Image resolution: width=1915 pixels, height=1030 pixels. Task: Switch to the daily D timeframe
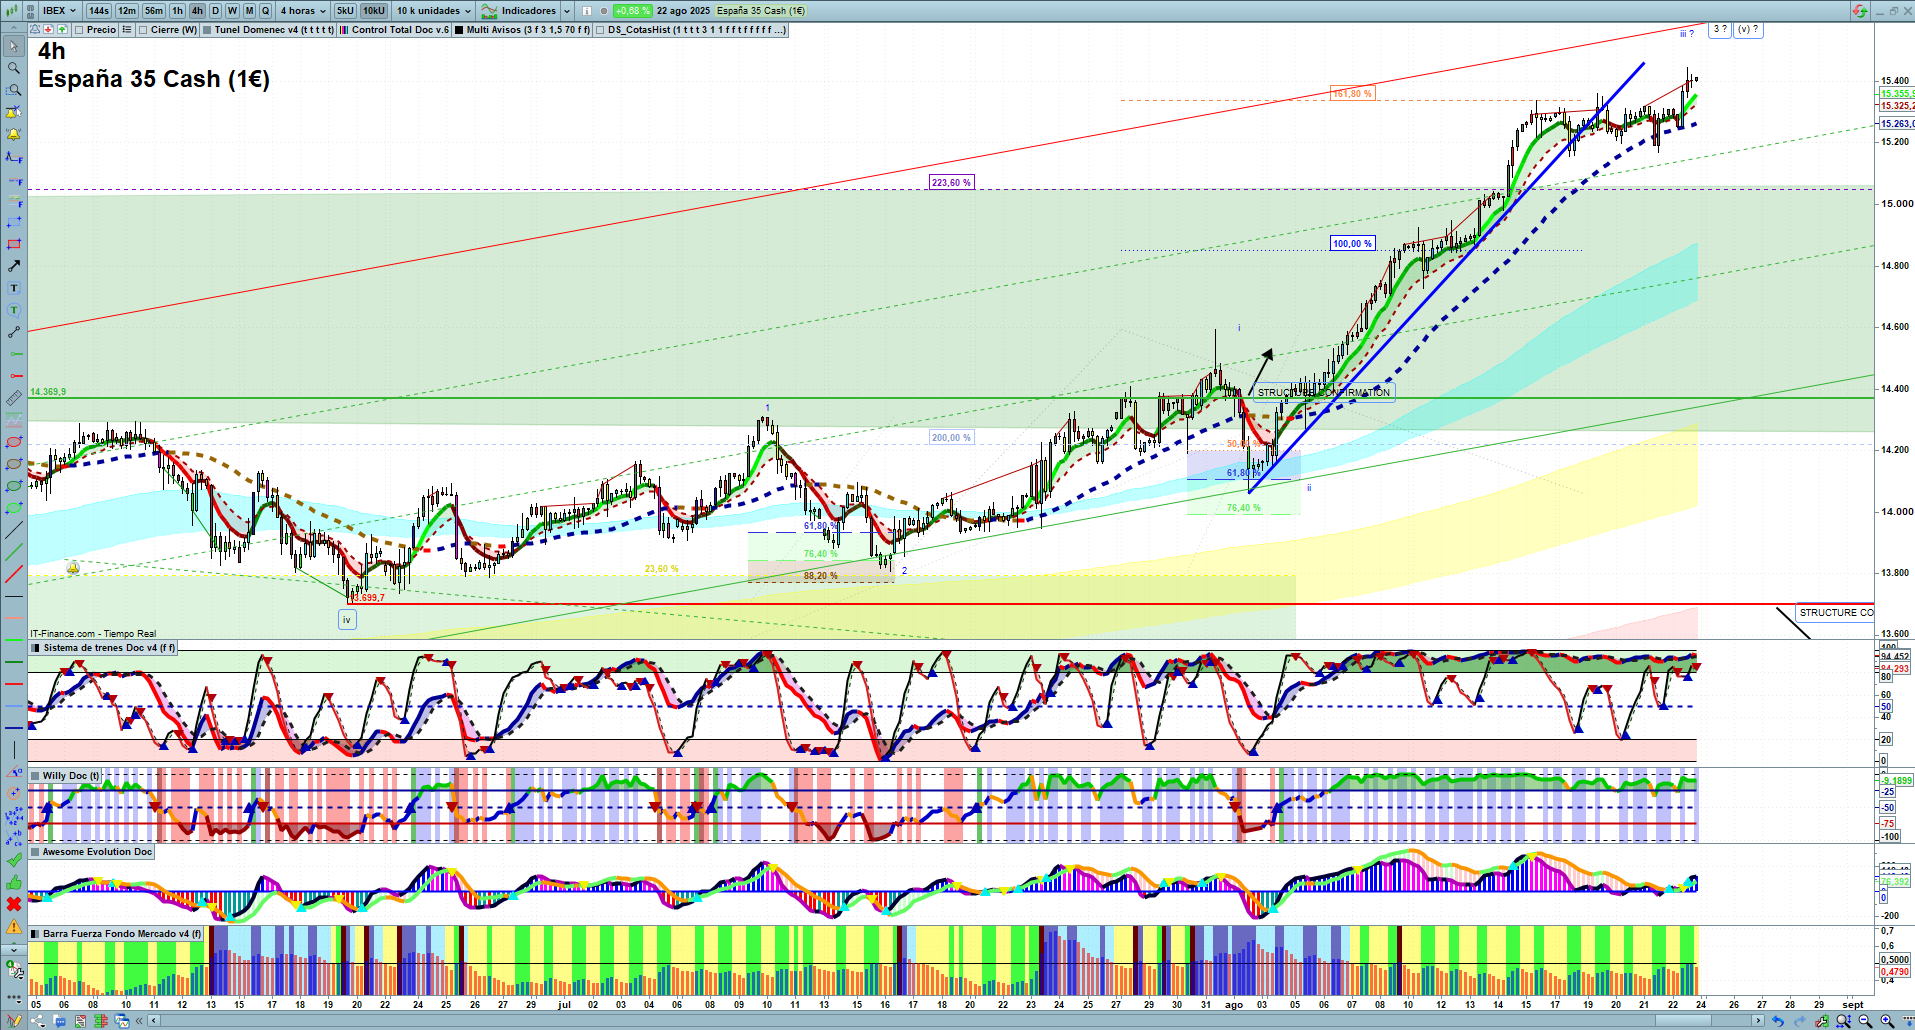pos(215,11)
